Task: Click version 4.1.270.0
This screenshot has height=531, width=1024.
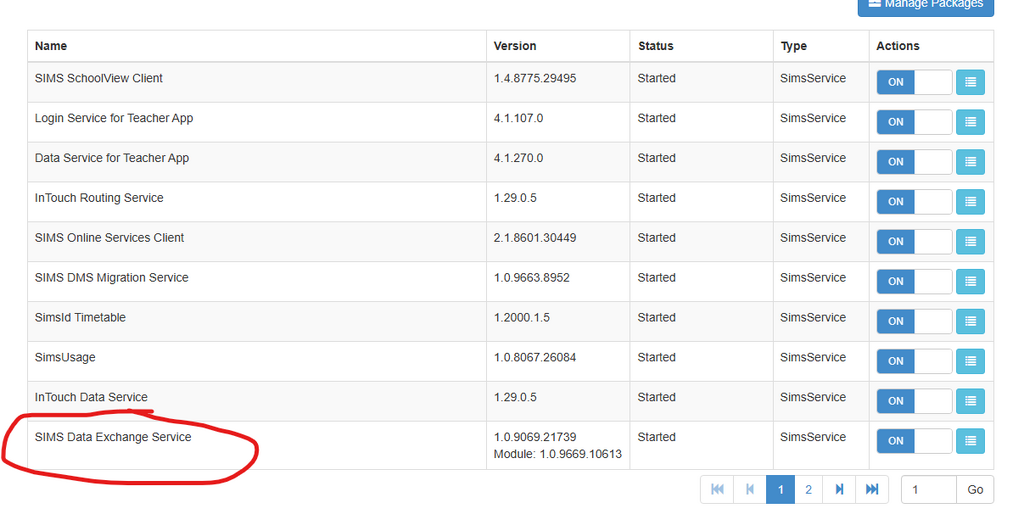Action: click(x=519, y=158)
